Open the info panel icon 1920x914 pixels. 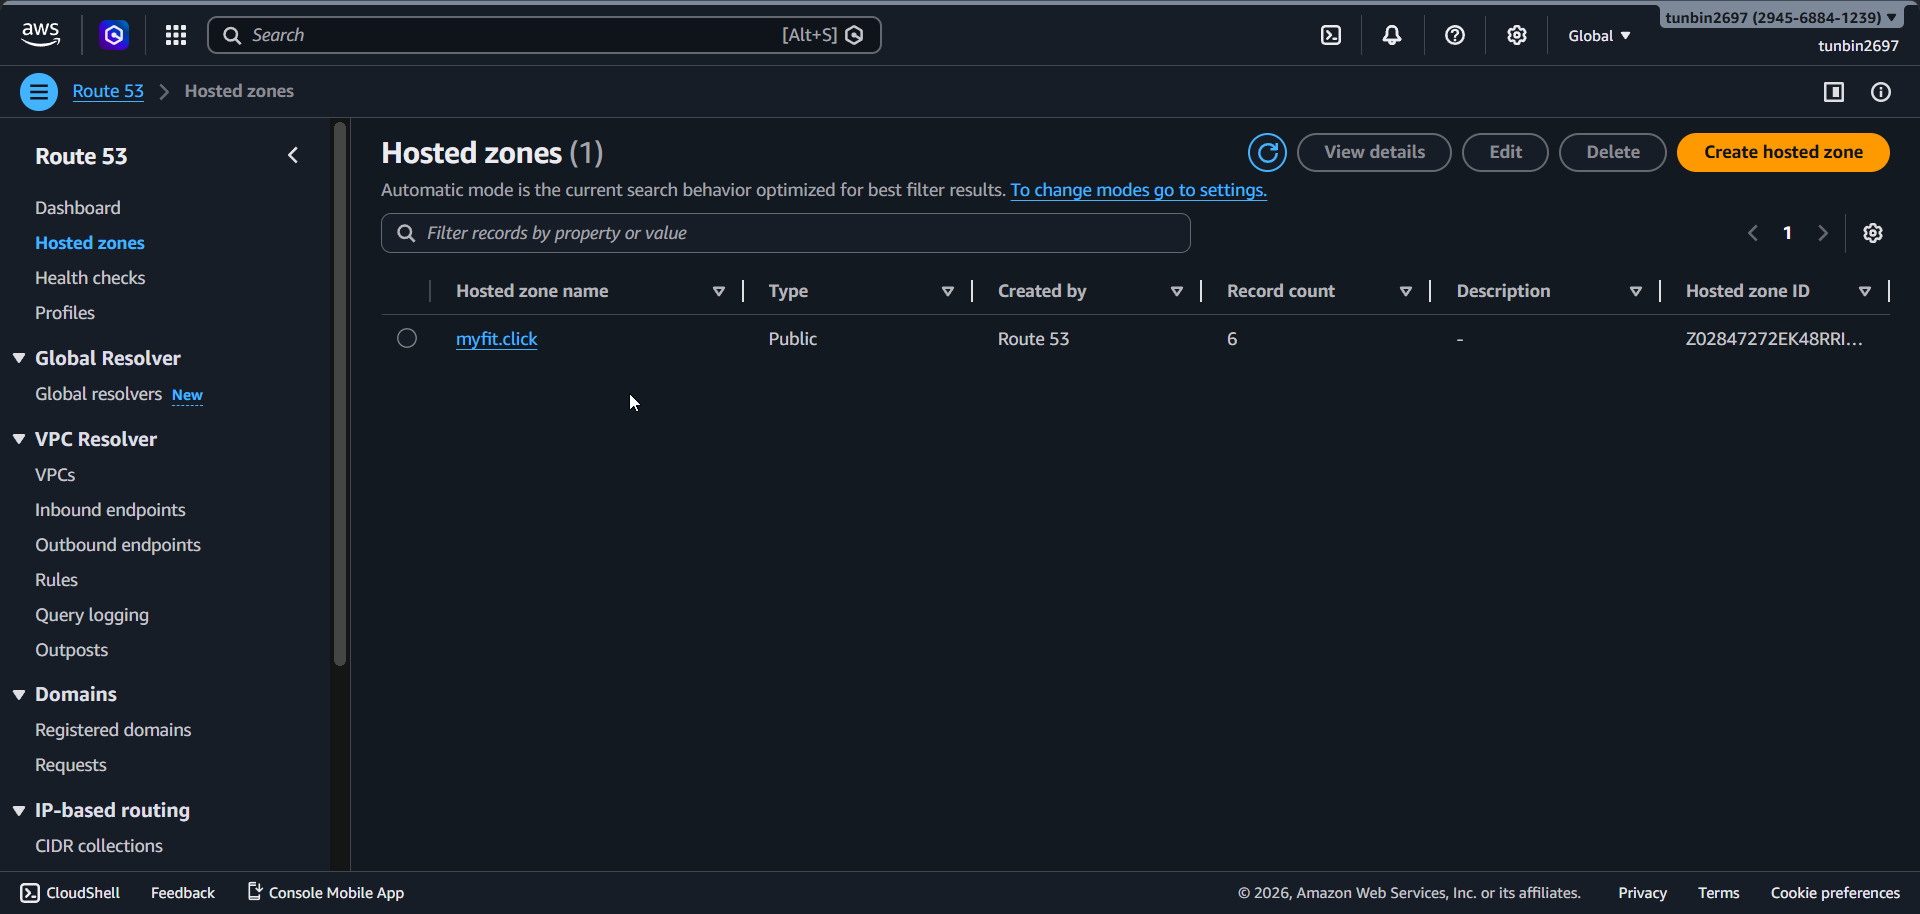(1881, 92)
